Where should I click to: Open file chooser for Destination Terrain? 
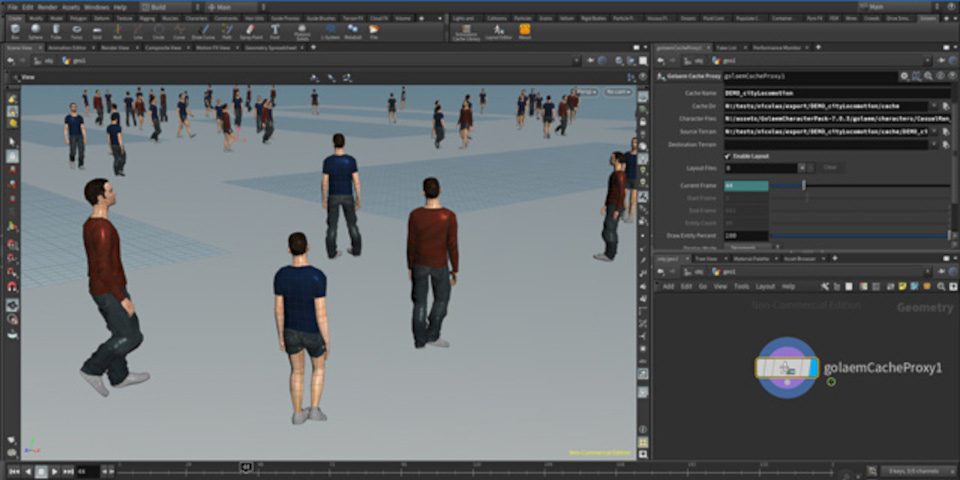[945, 145]
